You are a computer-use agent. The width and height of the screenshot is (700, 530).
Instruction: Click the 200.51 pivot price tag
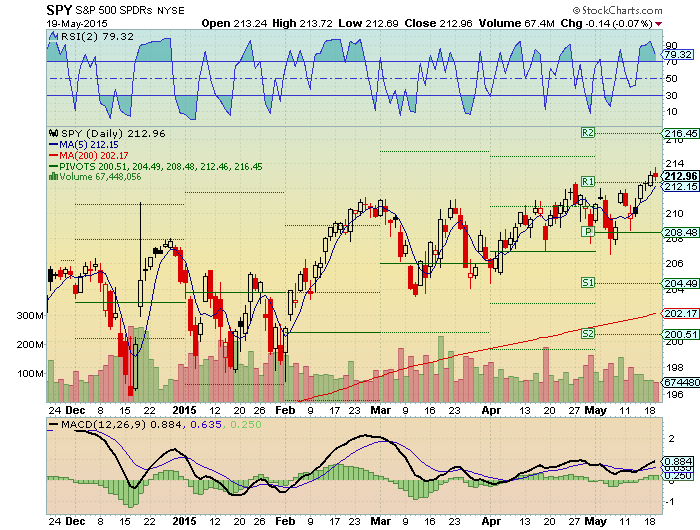(681, 334)
